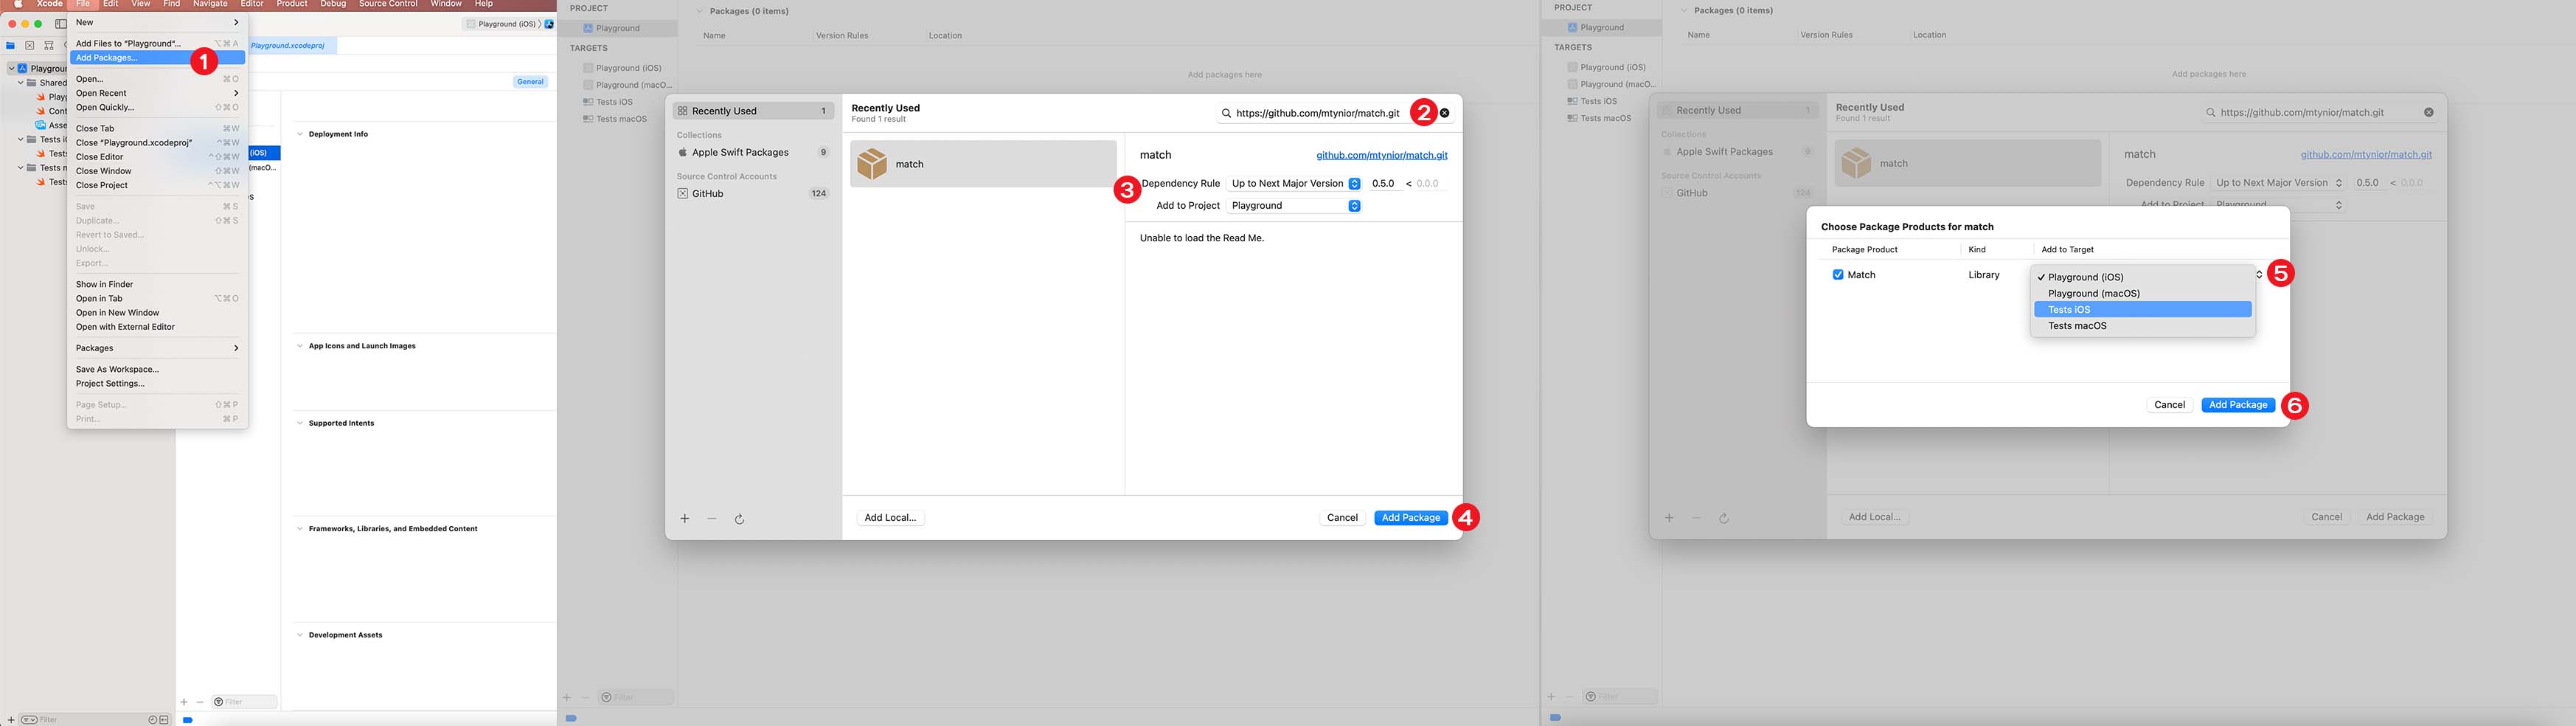Remove target with the minus beside the white Filter field

(200, 702)
